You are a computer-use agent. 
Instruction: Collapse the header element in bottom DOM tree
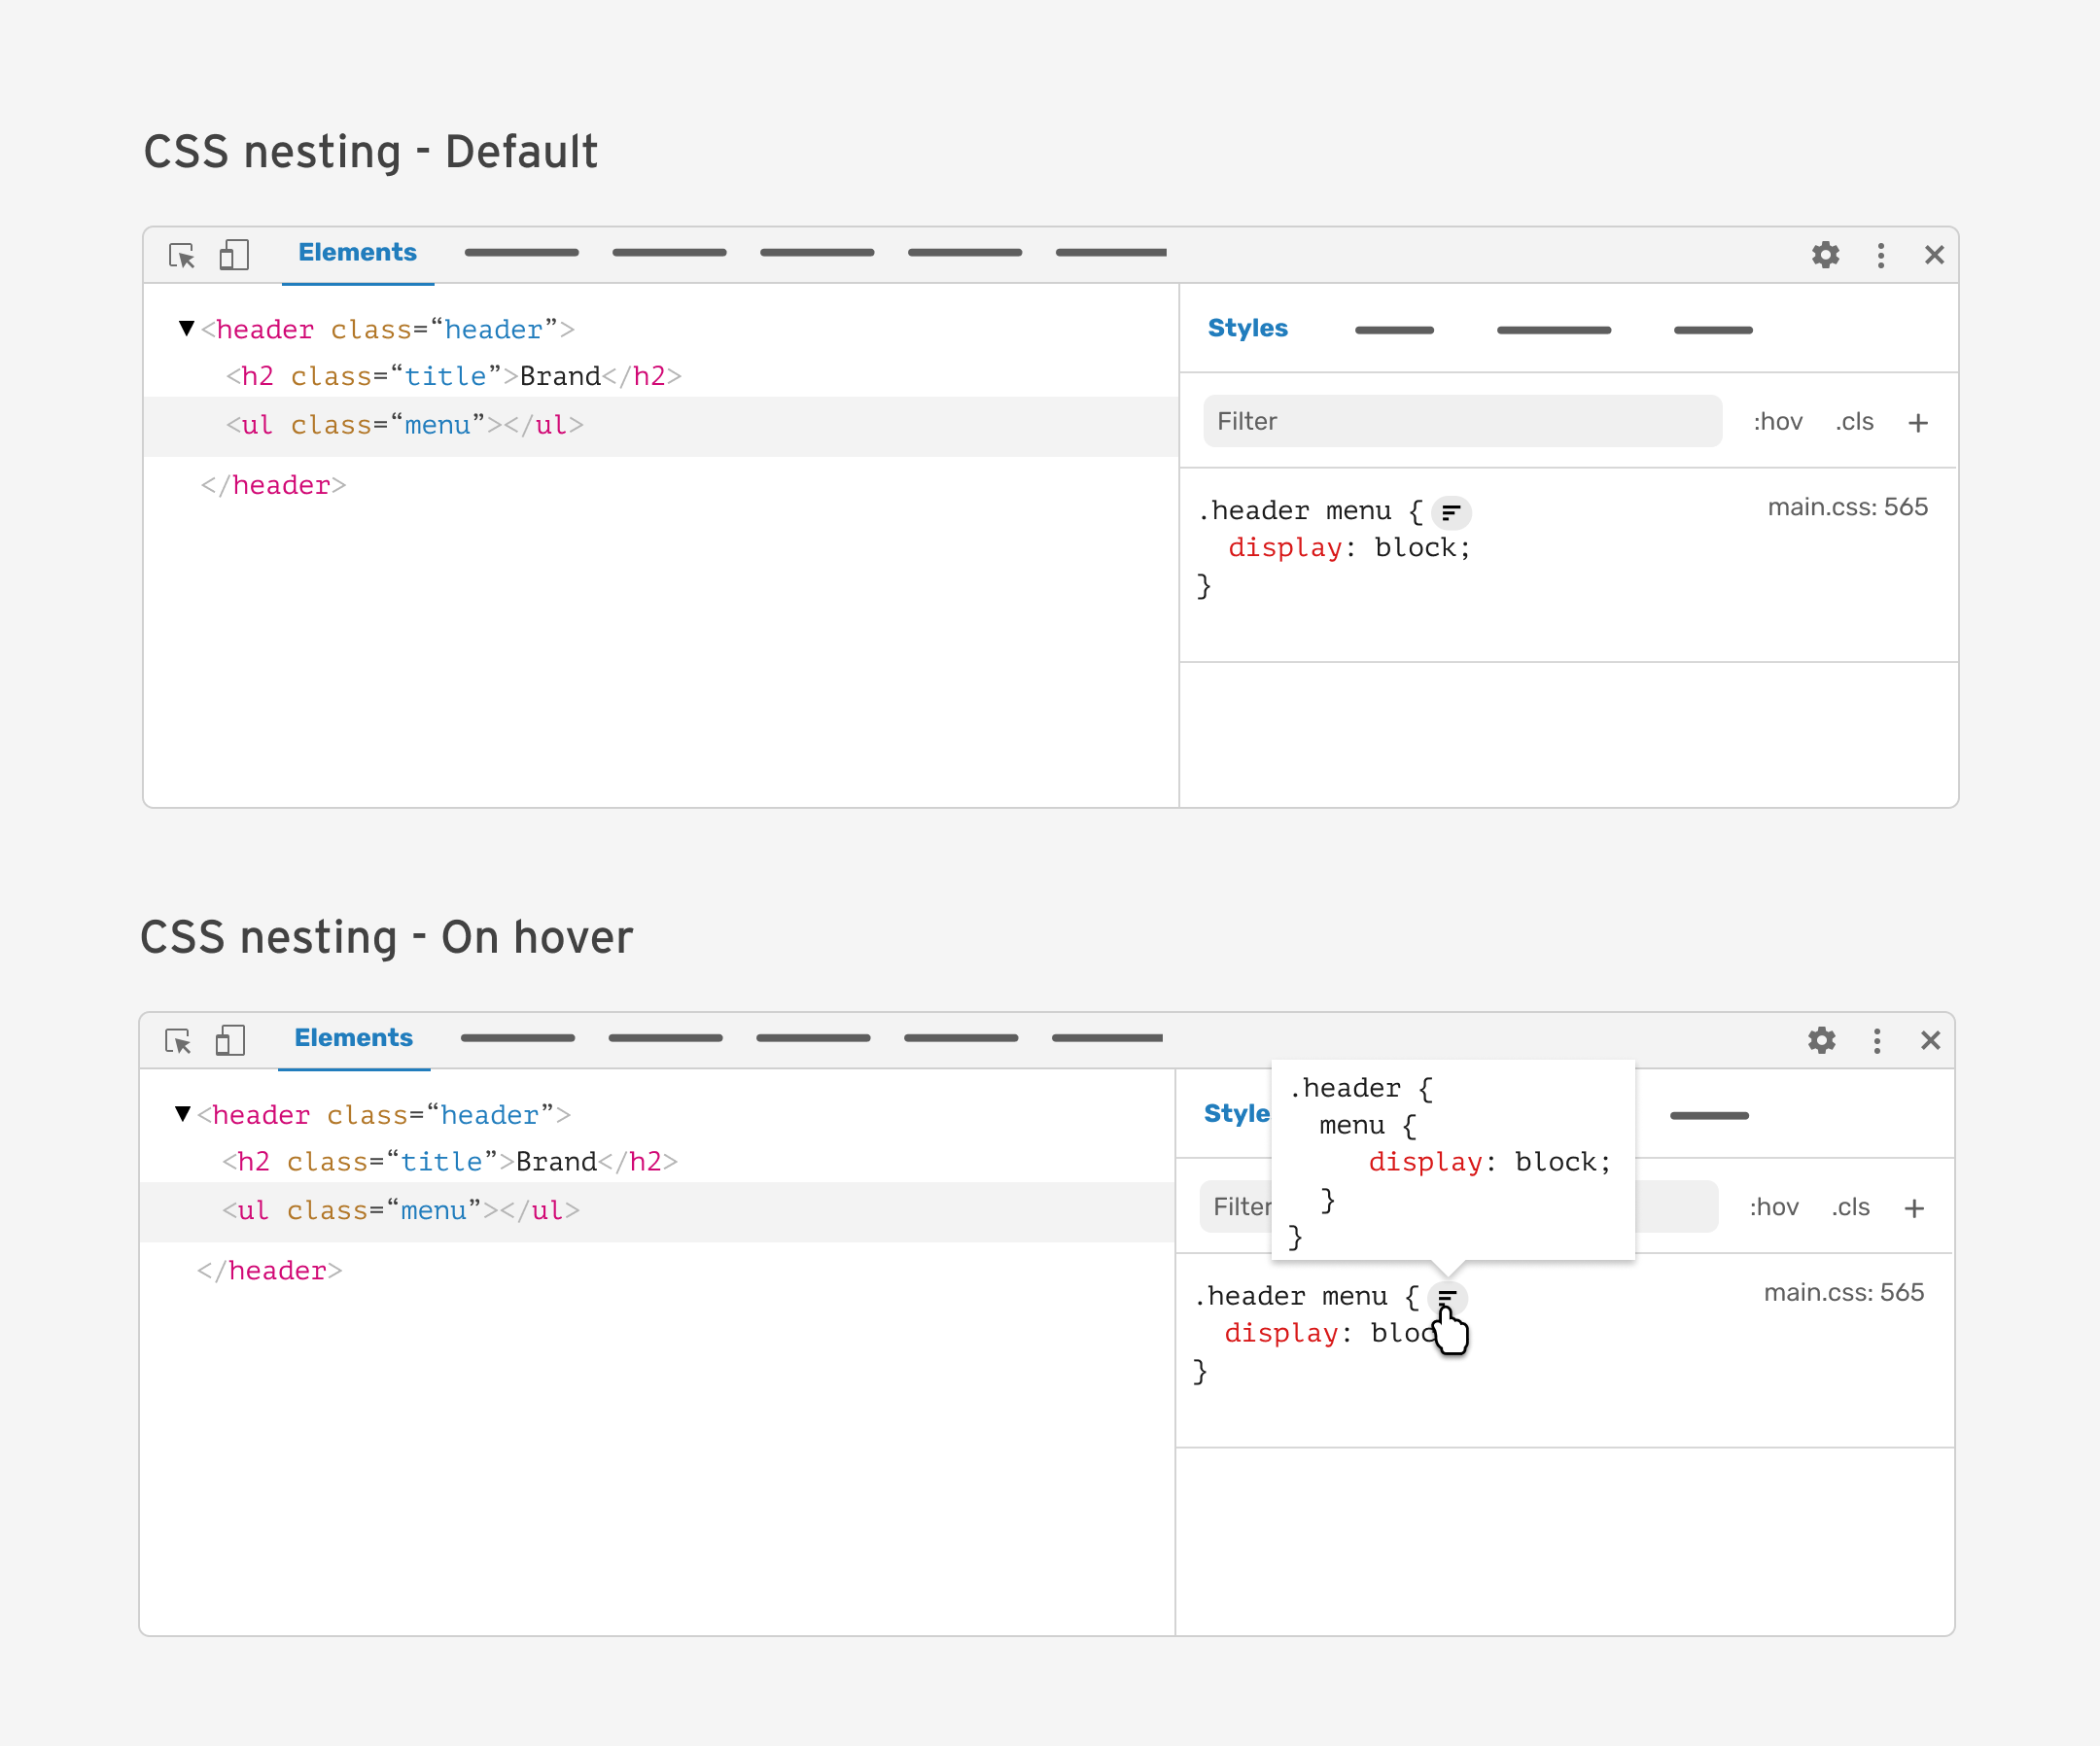click(x=182, y=1114)
